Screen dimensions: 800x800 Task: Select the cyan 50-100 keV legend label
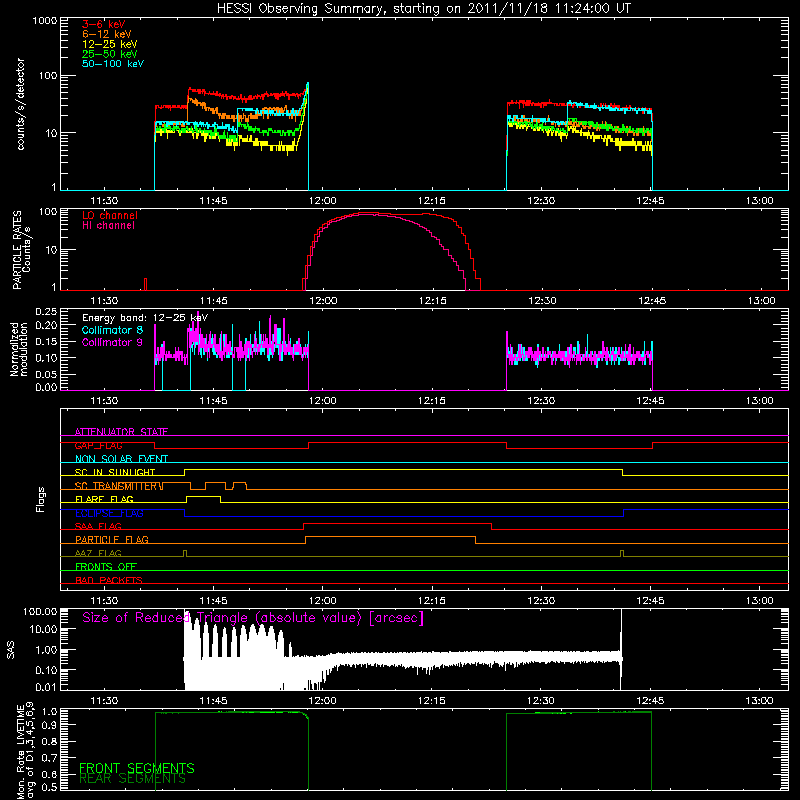point(113,64)
